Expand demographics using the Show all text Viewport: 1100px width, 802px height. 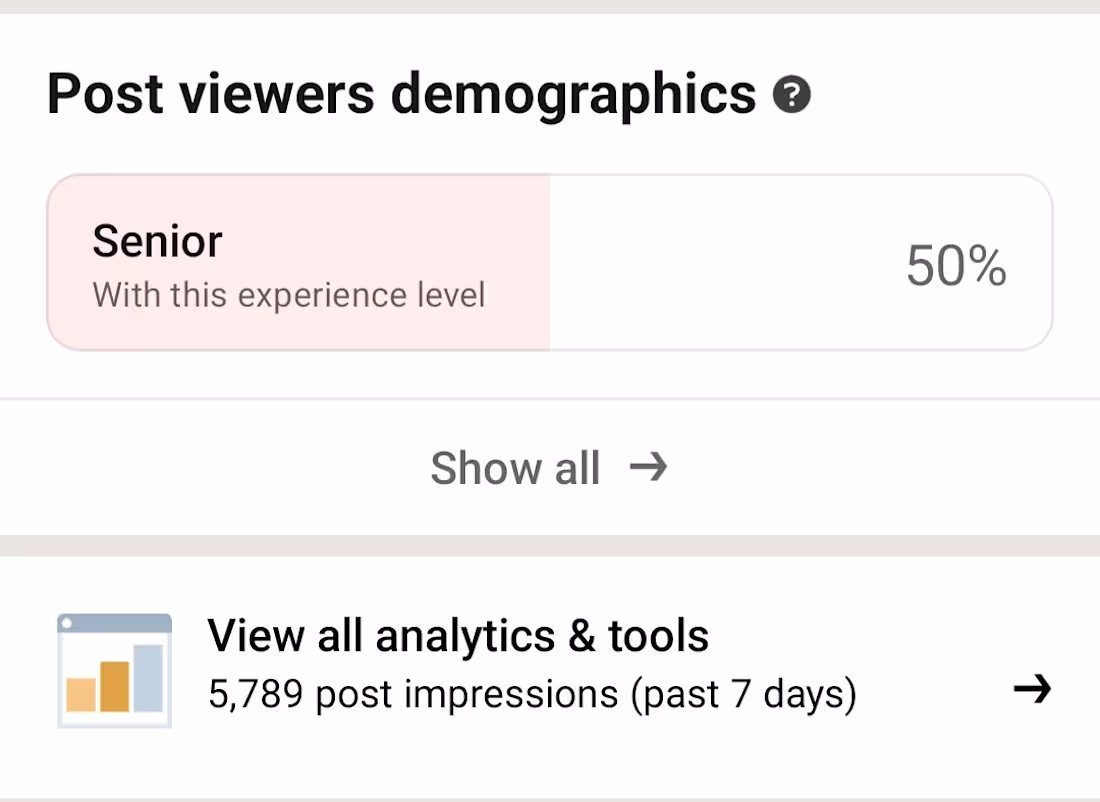coord(515,468)
